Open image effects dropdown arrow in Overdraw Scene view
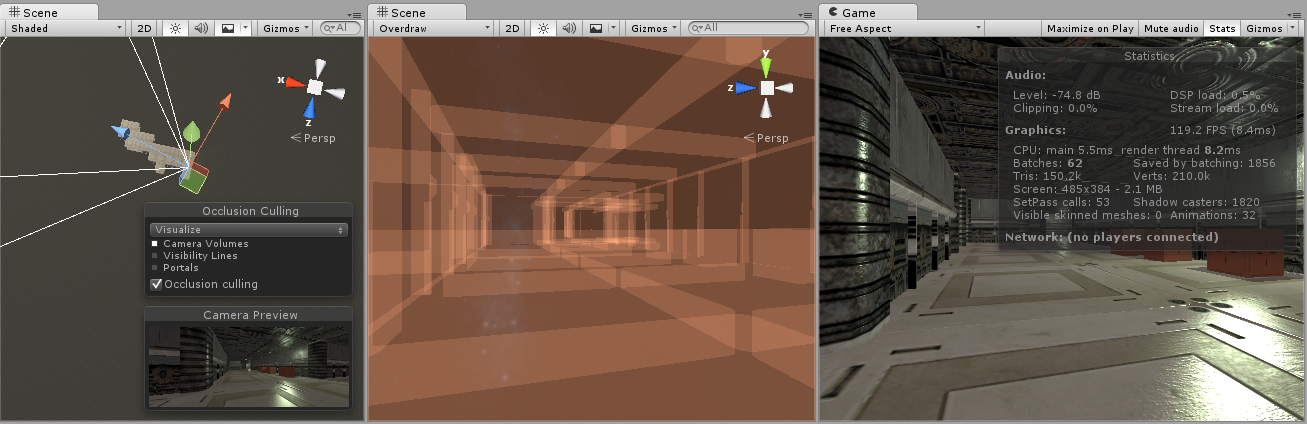This screenshot has height=424, width=1307. [614, 28]
